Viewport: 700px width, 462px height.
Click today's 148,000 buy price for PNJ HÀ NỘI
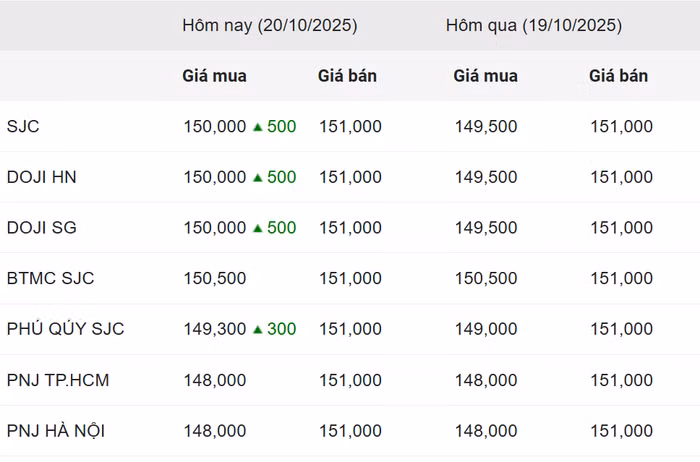click(x=215, y=431)
